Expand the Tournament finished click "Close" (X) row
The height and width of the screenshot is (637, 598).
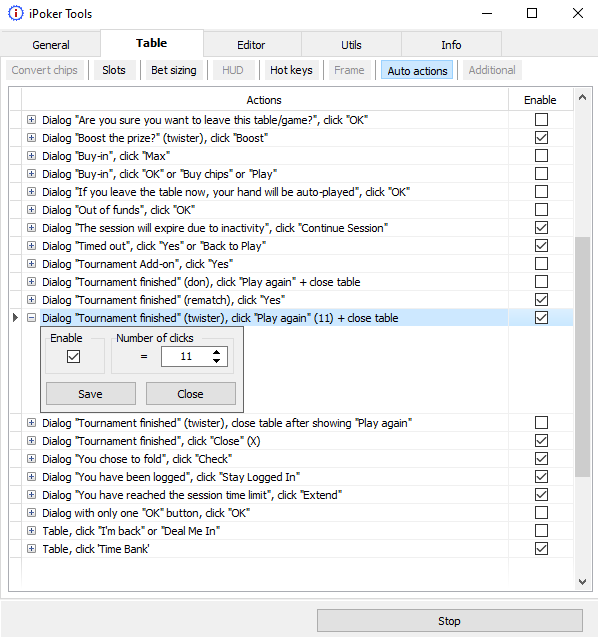(31, 441)
